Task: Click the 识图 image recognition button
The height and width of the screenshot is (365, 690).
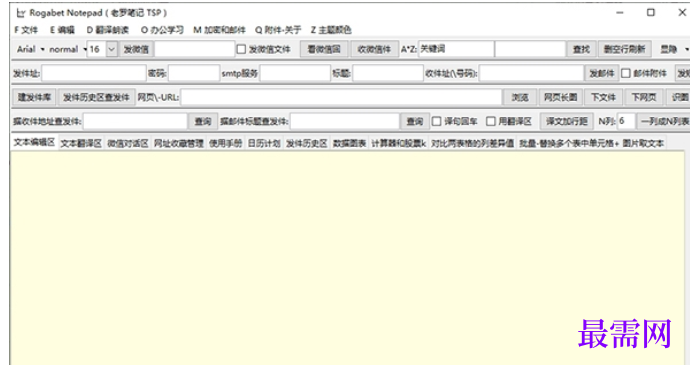Action: coord(678,97)
